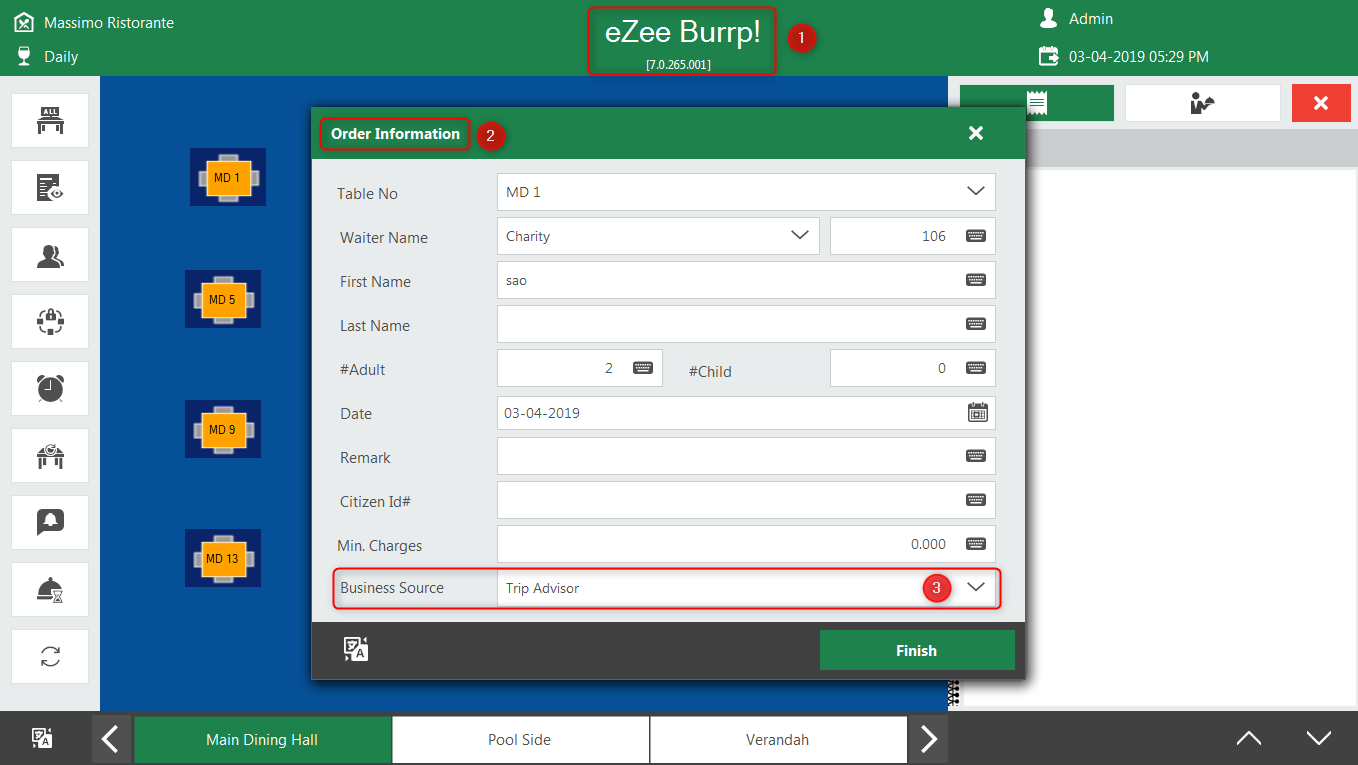
Task: Click into the Citizen Id# field
Action: (746, 500)
